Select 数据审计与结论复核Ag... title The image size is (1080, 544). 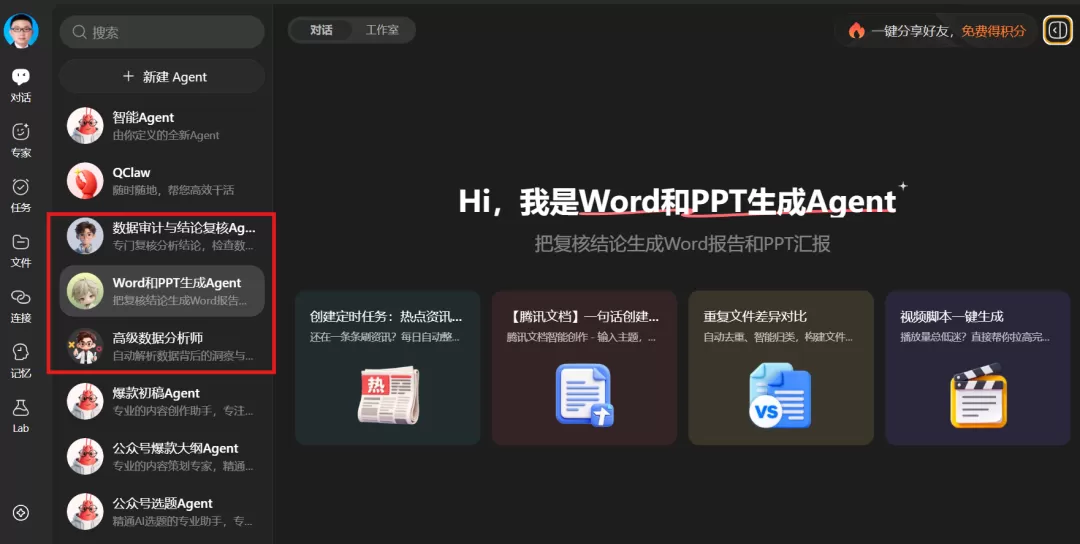(184, 227)
